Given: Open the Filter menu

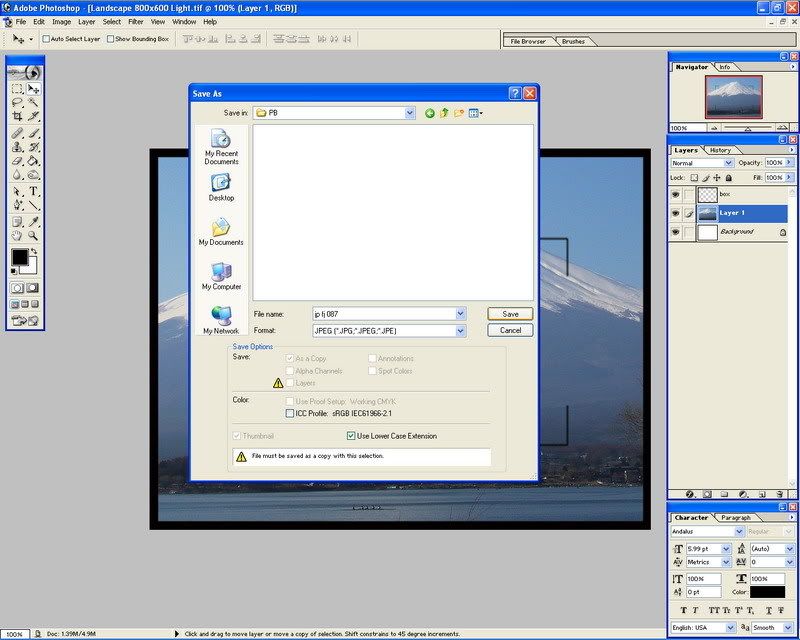Looking at the screenshot, I should click(x=136, y=21).
